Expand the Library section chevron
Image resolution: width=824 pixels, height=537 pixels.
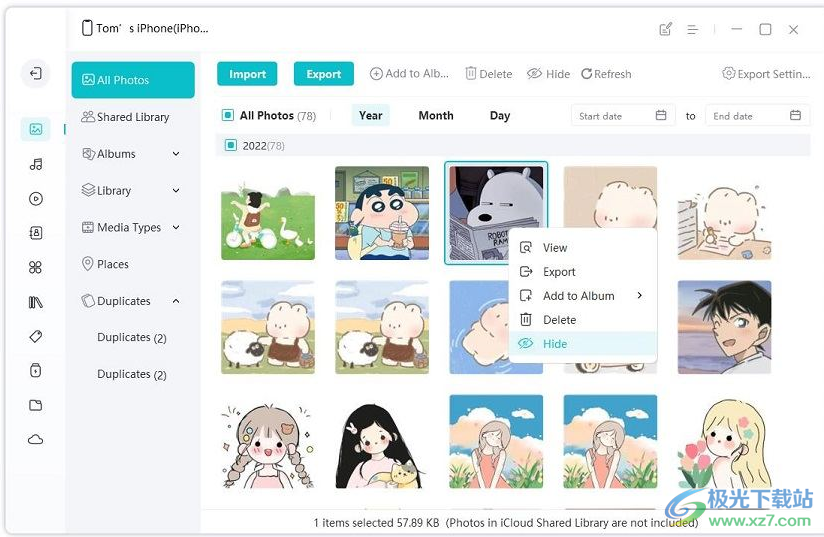coord(176,191)
